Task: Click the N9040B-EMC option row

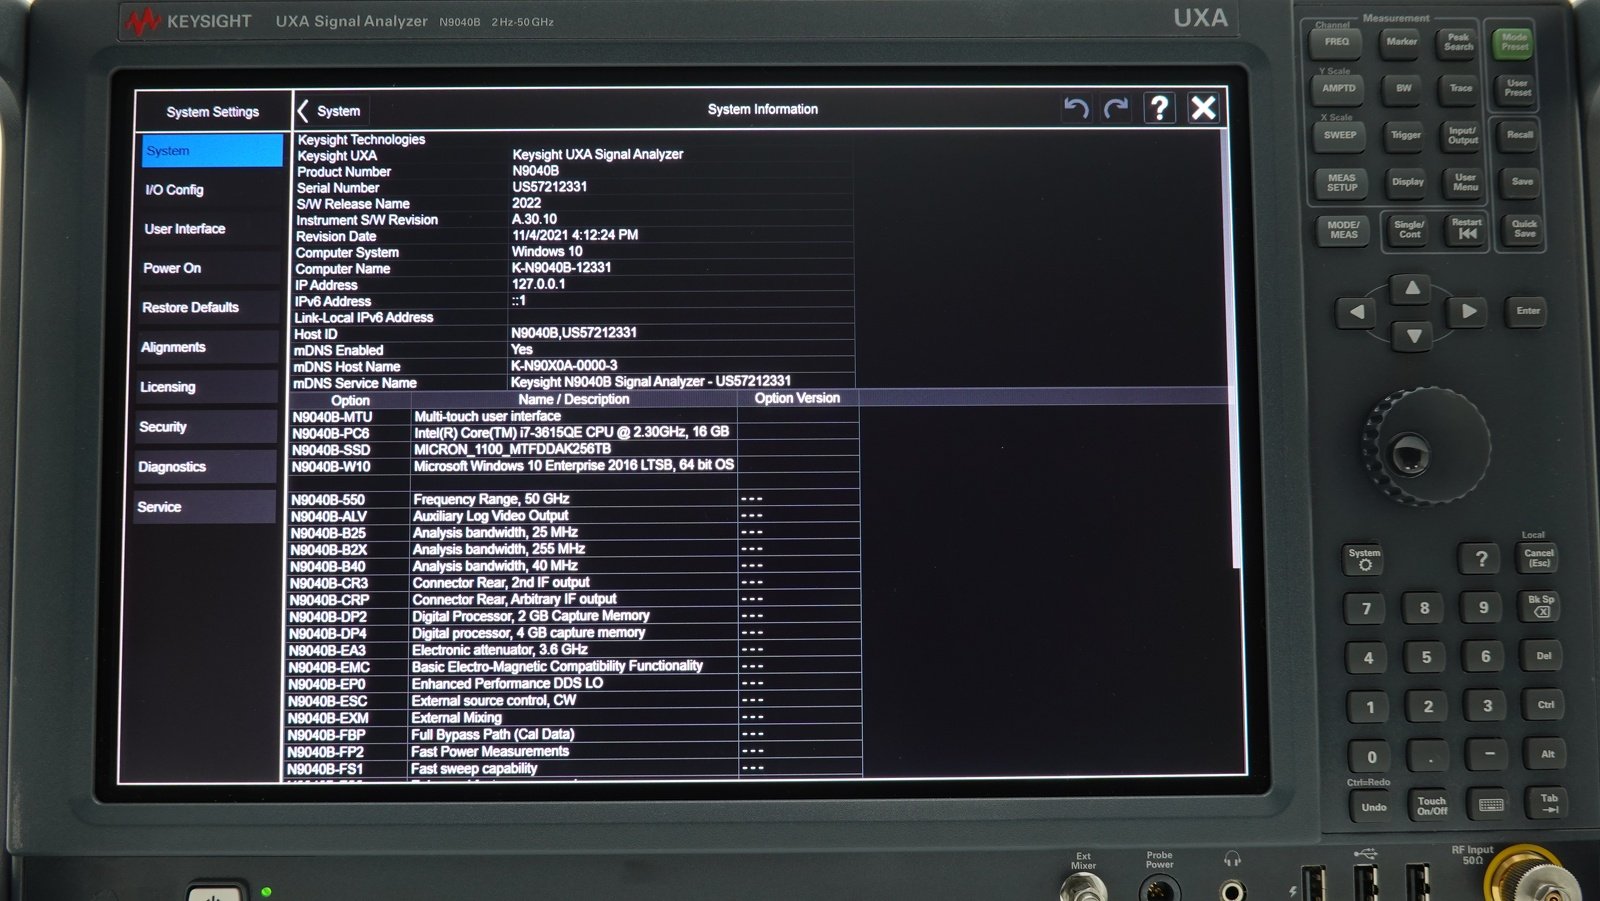Action: 573,666
